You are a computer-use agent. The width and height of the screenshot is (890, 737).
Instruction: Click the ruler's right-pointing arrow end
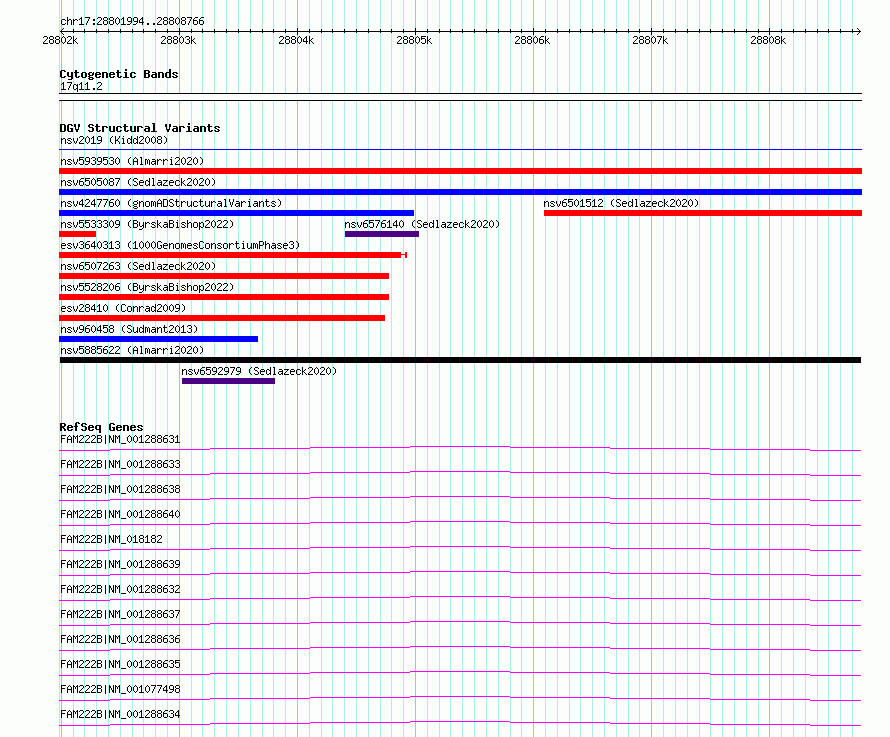859,31
